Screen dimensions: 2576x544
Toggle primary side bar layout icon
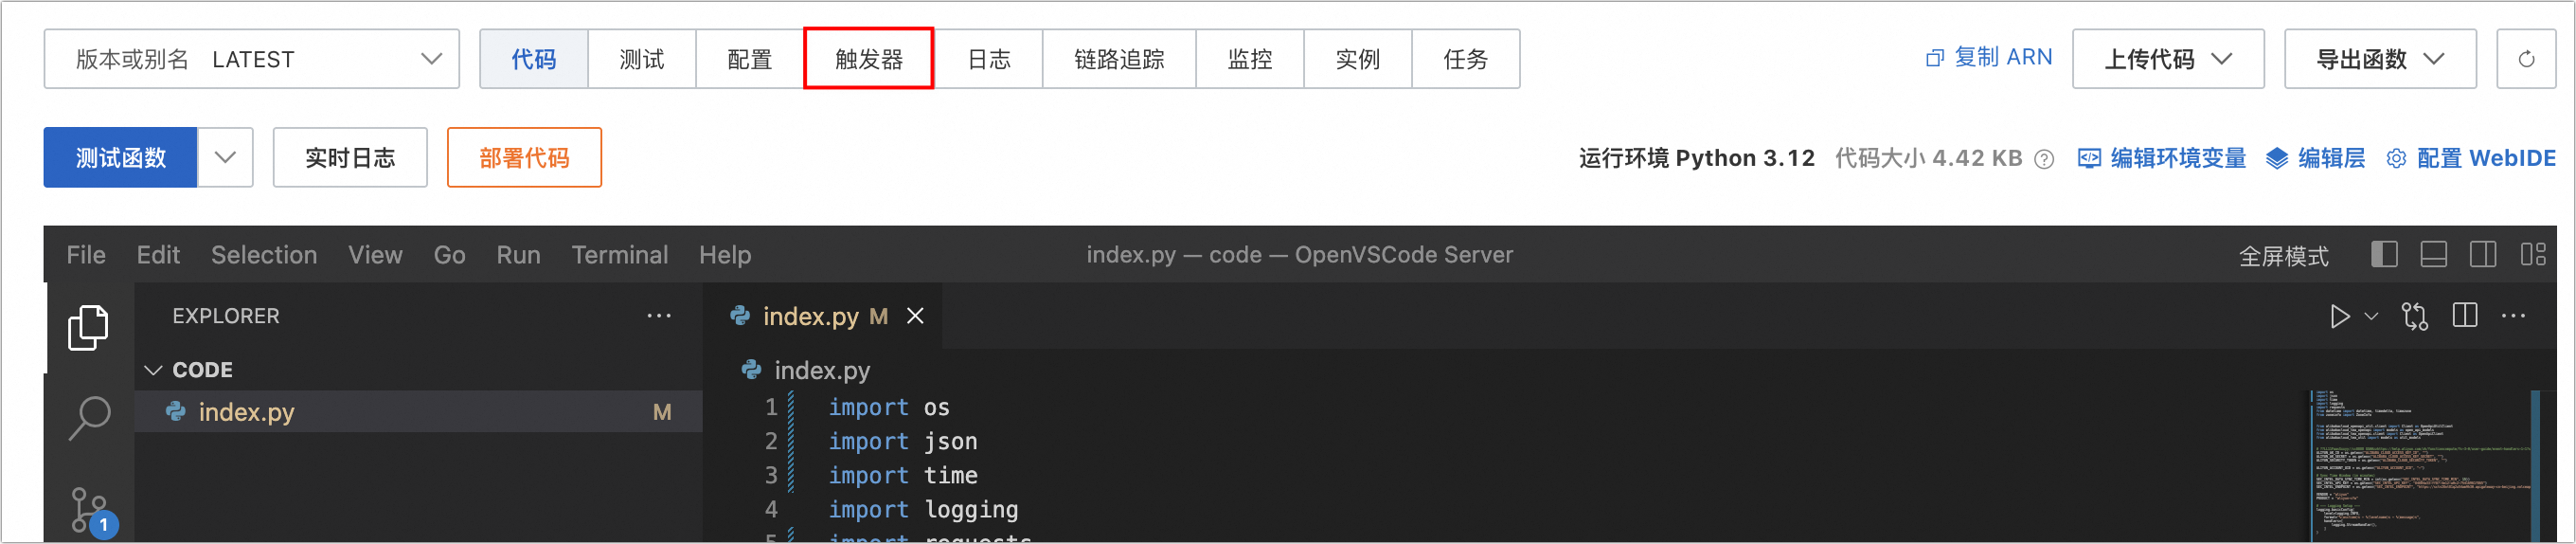[x=2384, y=255]
